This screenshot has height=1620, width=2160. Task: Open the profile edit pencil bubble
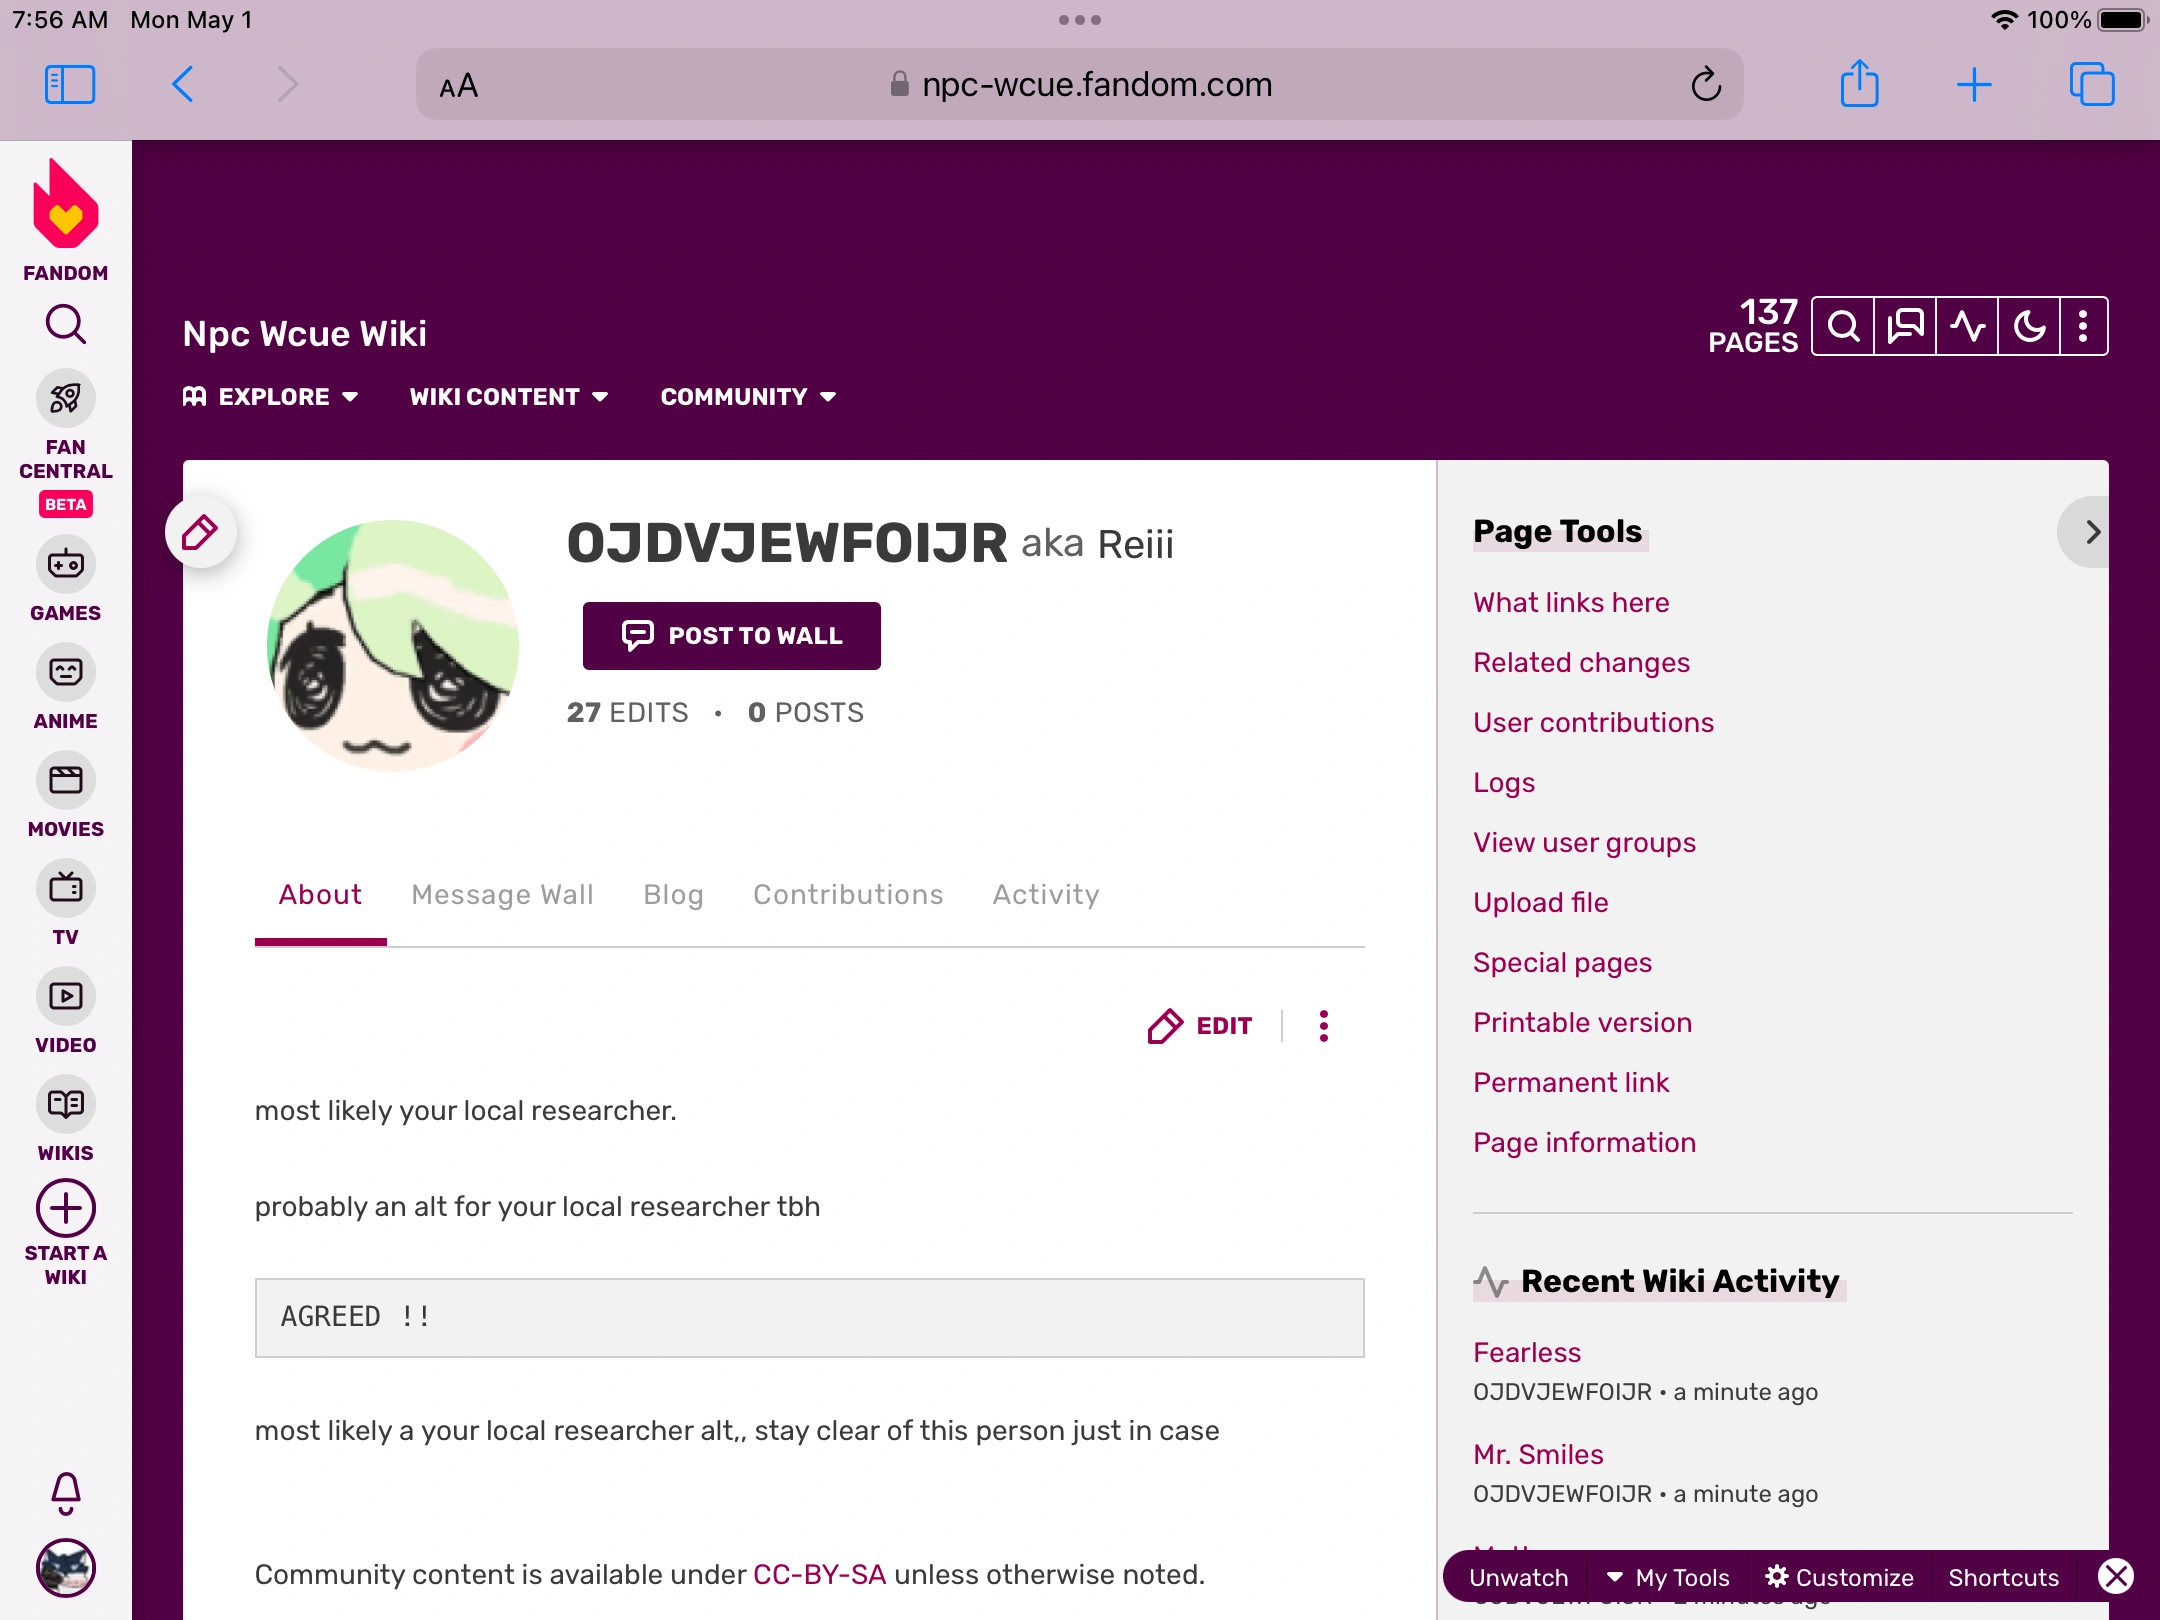pos(199,531)
